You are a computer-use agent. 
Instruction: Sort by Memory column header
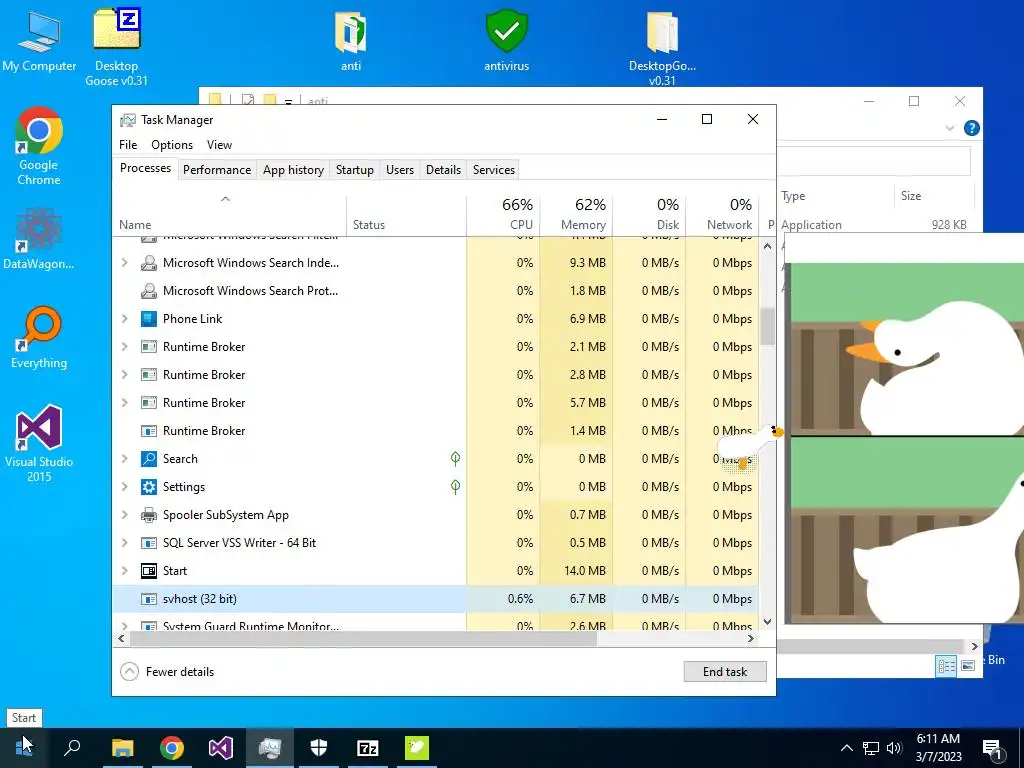point(577,214)
